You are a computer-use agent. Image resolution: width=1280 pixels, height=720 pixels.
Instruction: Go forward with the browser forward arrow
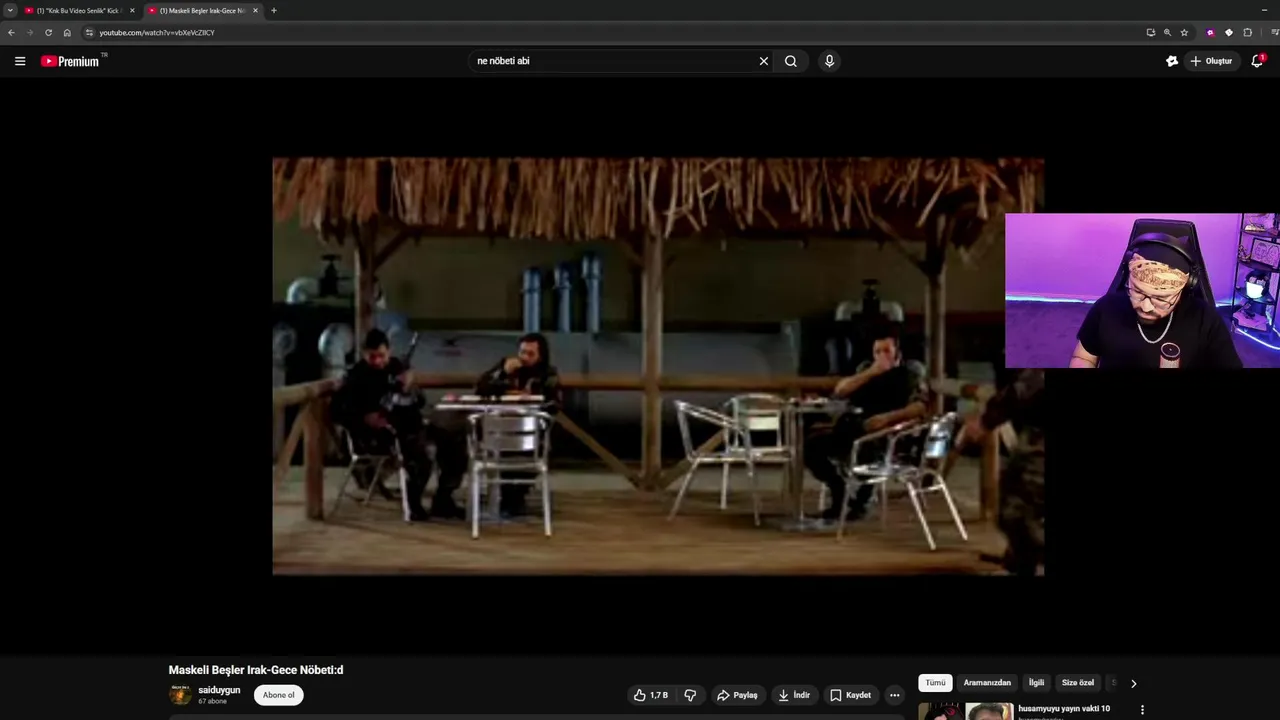(29, 32)
